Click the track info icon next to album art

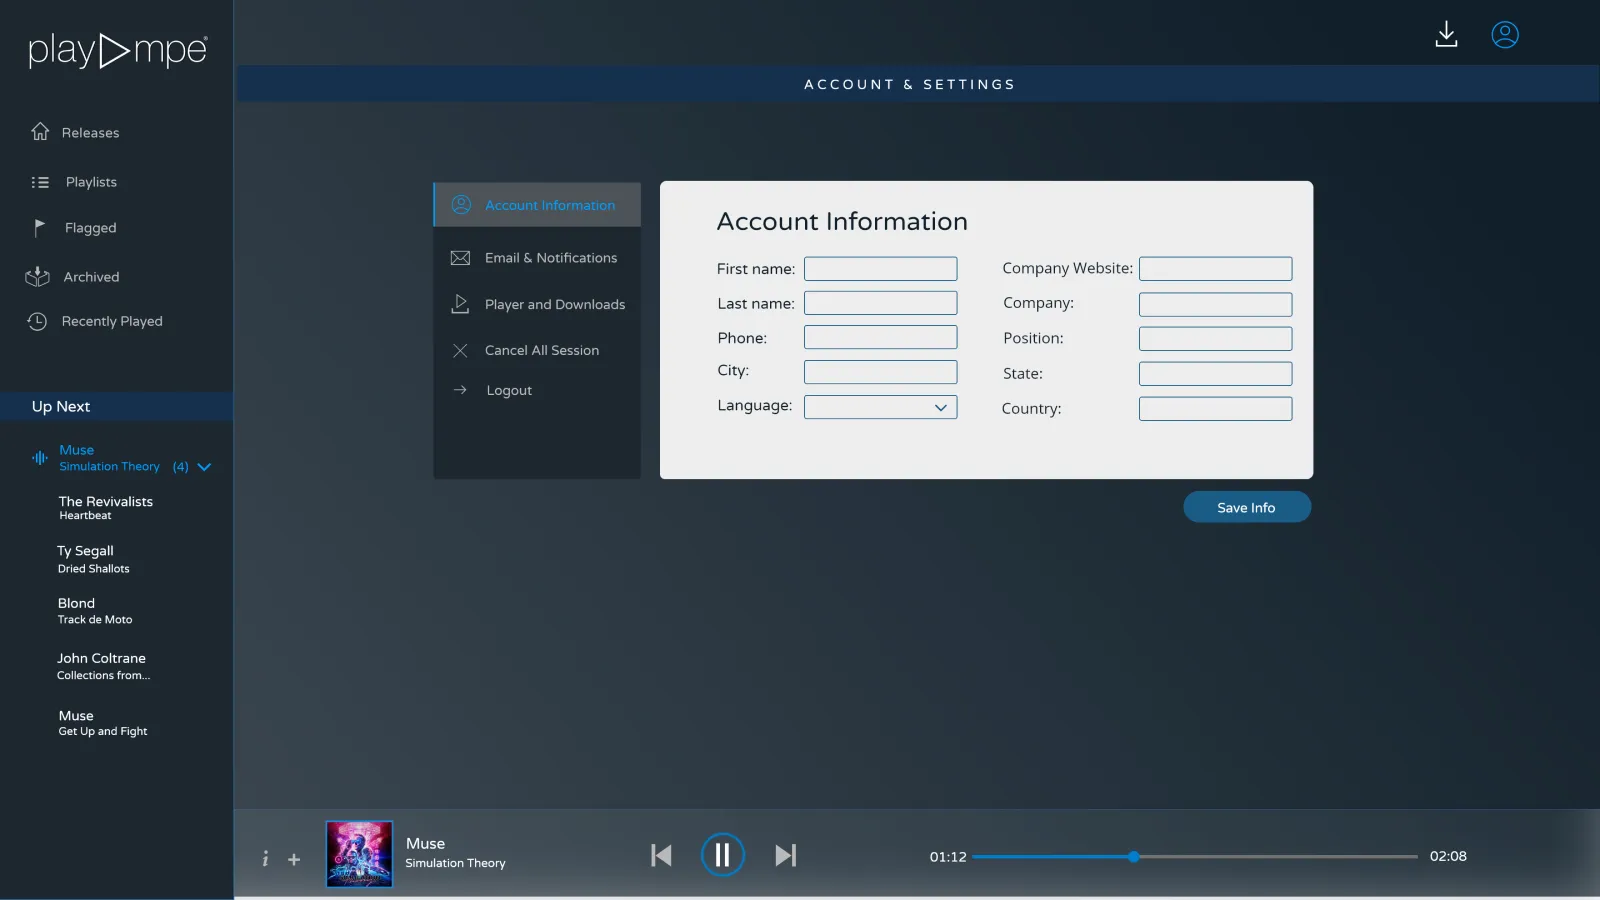265,858
